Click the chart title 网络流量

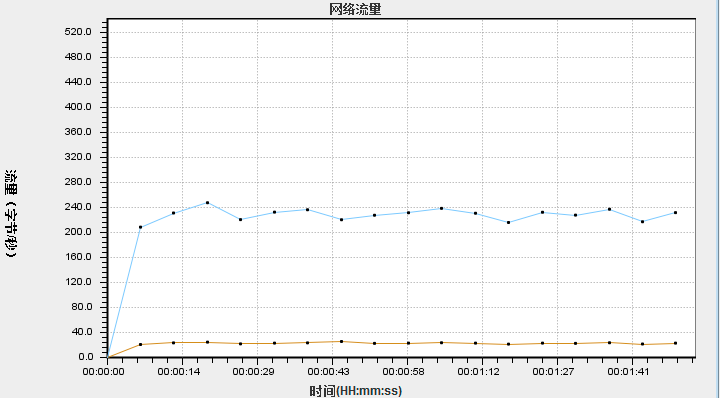pos(355,9)
